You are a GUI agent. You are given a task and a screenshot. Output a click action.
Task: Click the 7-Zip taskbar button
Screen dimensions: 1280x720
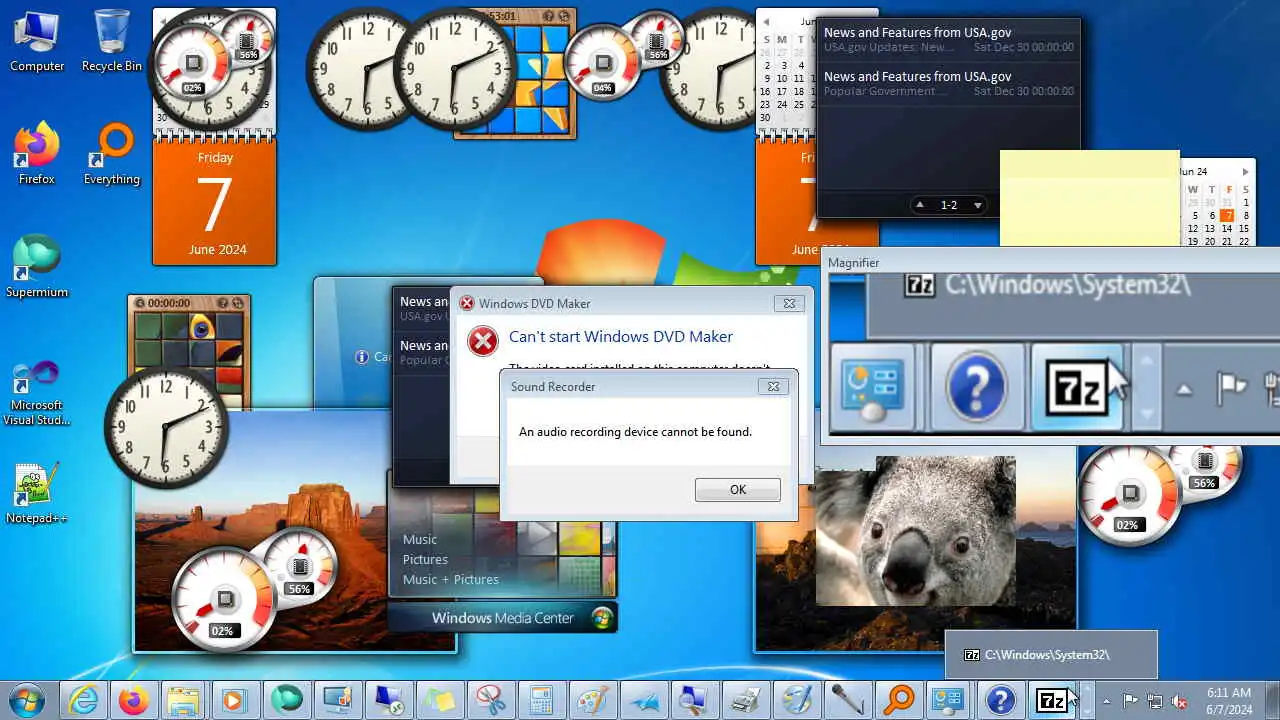click(x=1051, y=700)
